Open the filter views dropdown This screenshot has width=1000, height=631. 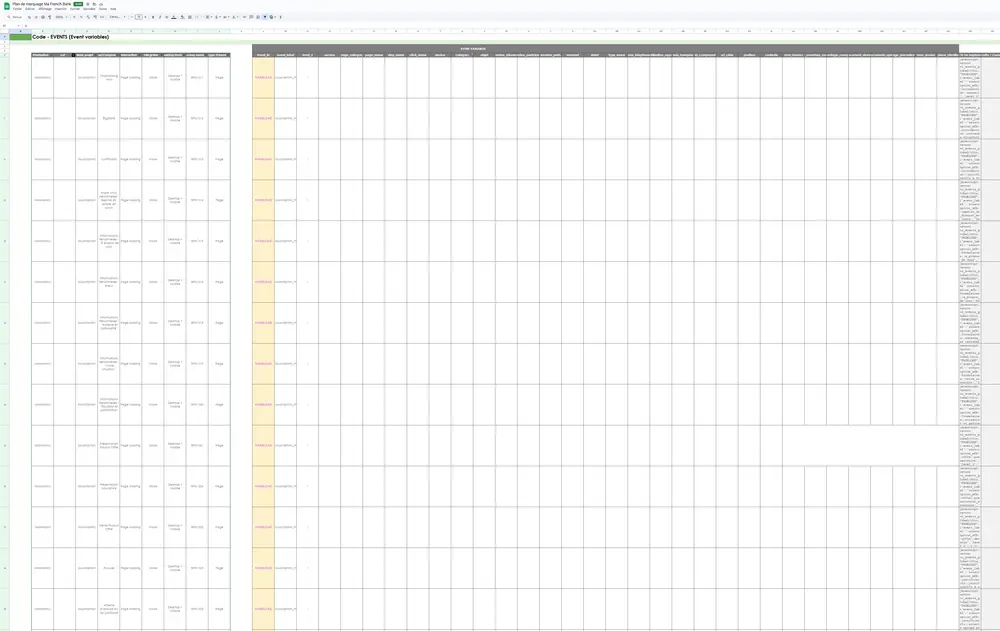[x=273, y=17]
